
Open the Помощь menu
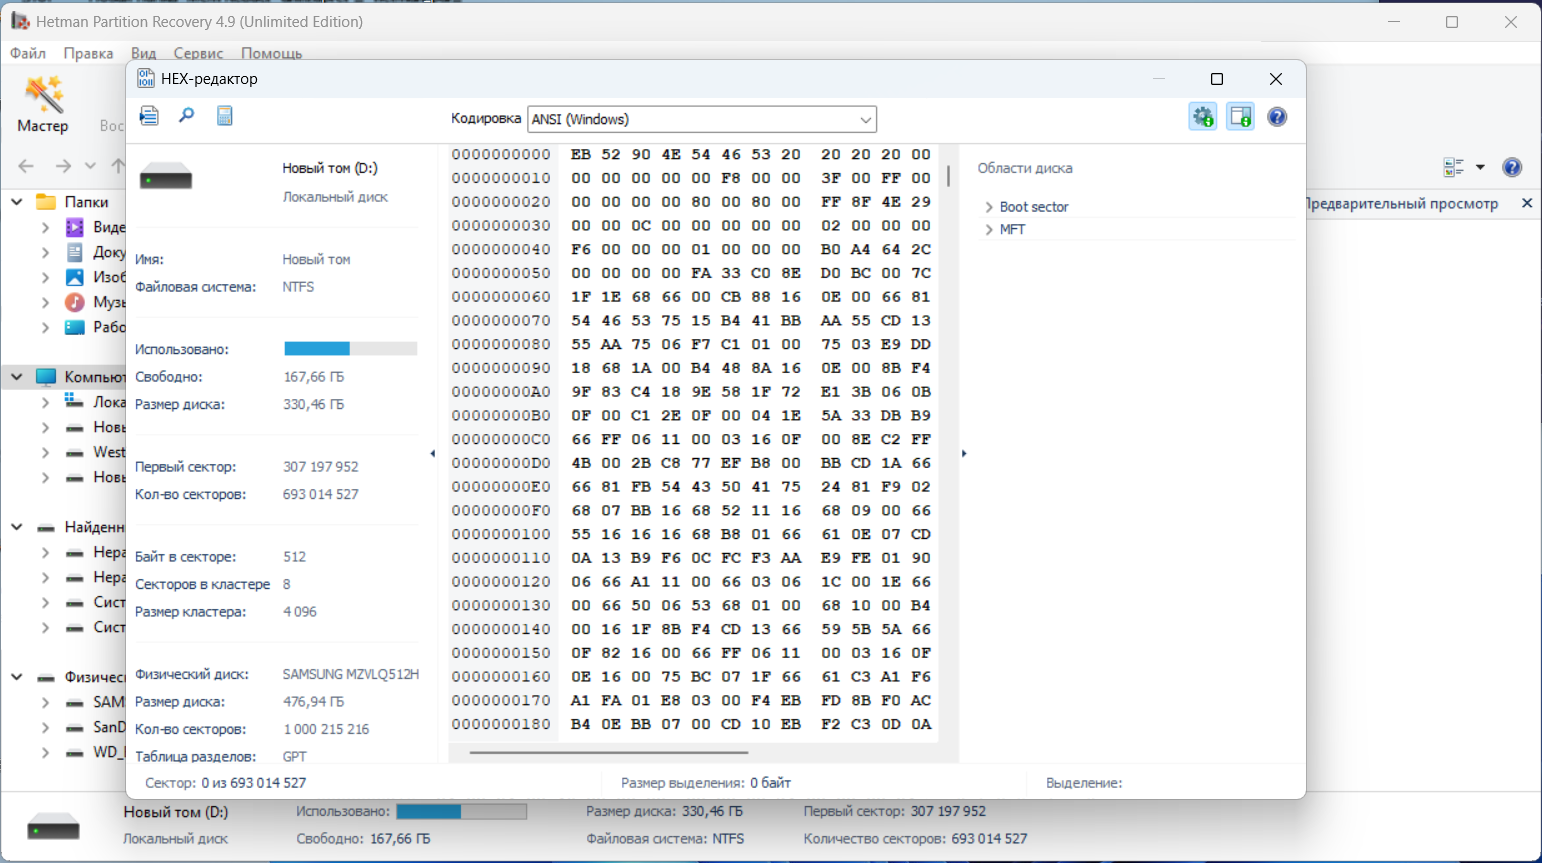(x=271, y=53)
